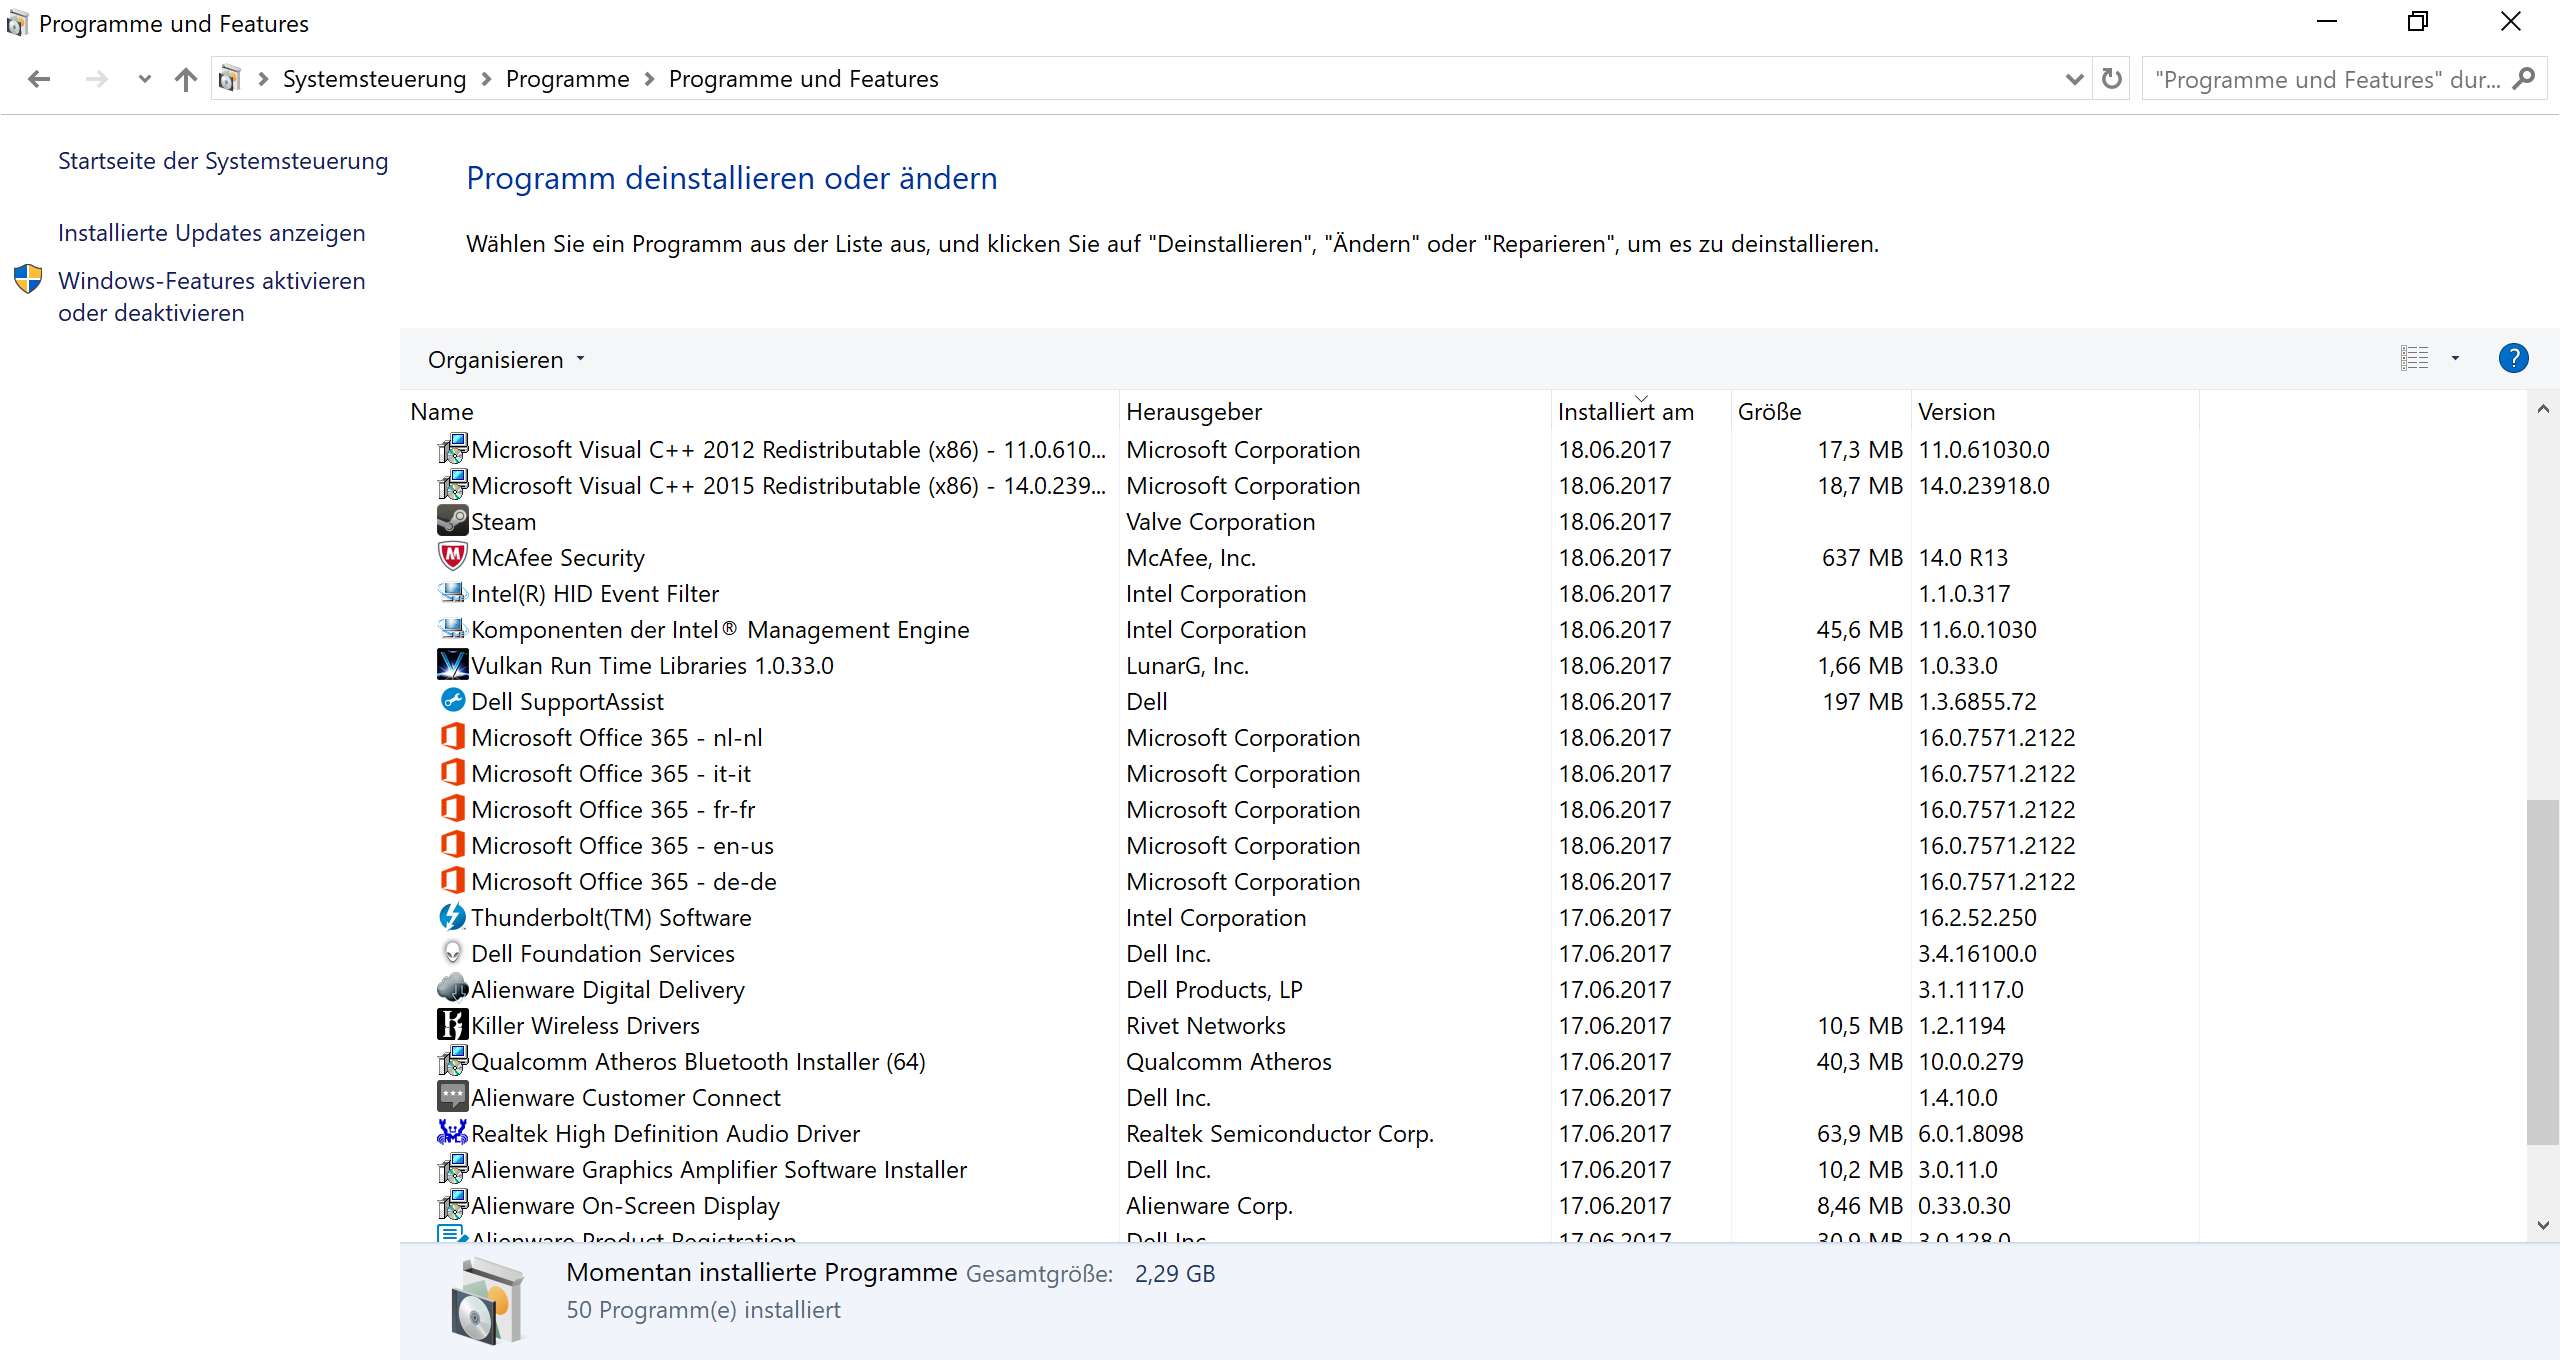Sort by the Installiert am column header
This screenshot has width=2560, height=1360.
[1641, 411]
